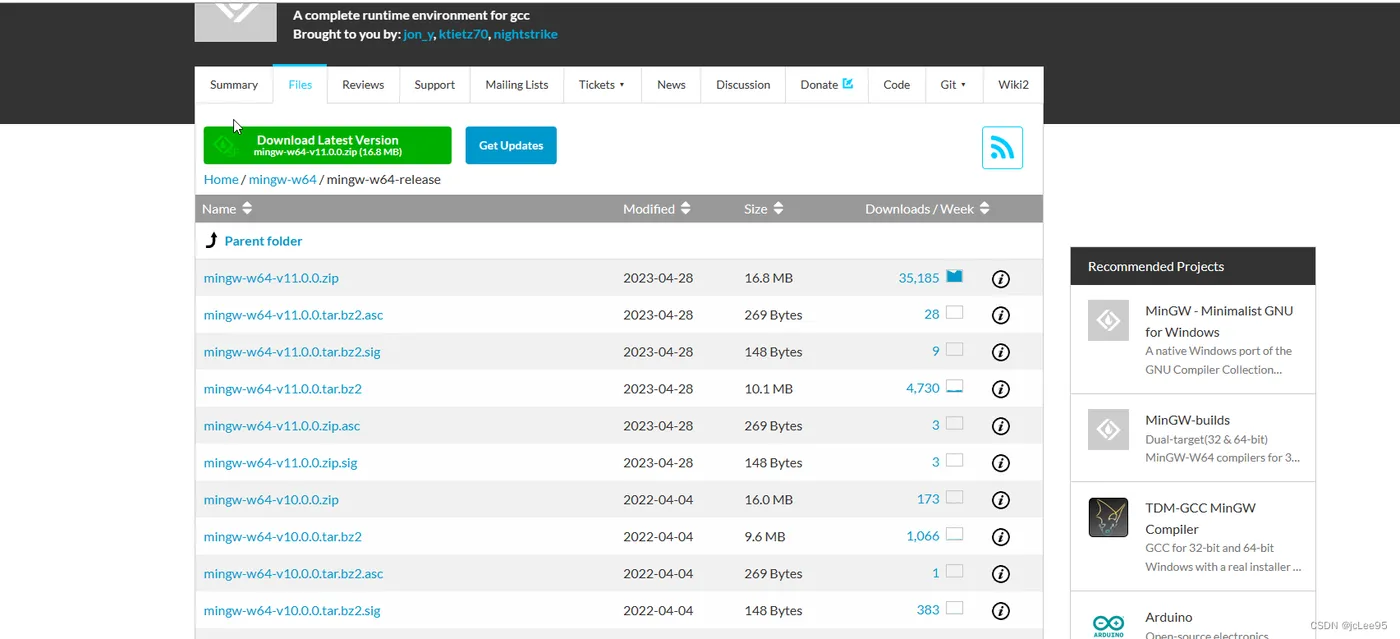Click Download Latest Version button

coord(327,145)
